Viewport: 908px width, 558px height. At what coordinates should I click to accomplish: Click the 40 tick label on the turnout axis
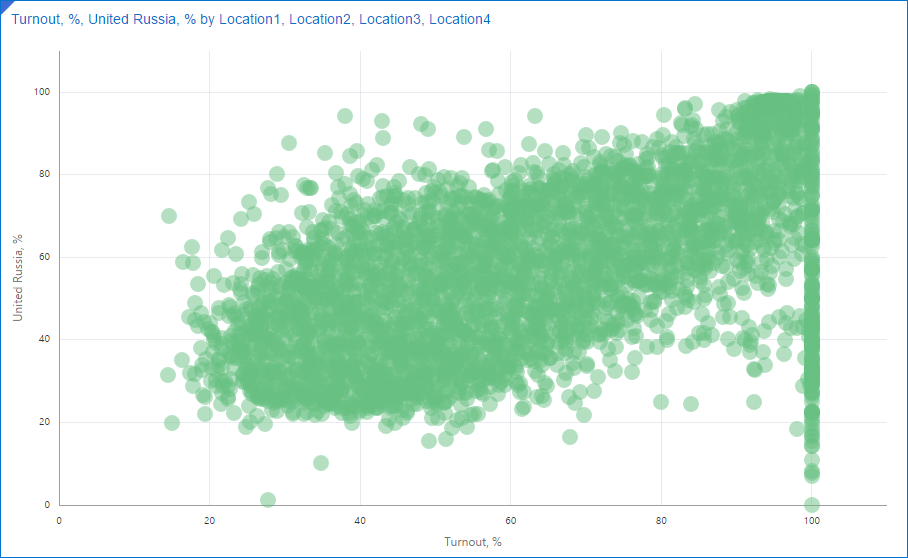pyautogui.click(x=360, y=521)
